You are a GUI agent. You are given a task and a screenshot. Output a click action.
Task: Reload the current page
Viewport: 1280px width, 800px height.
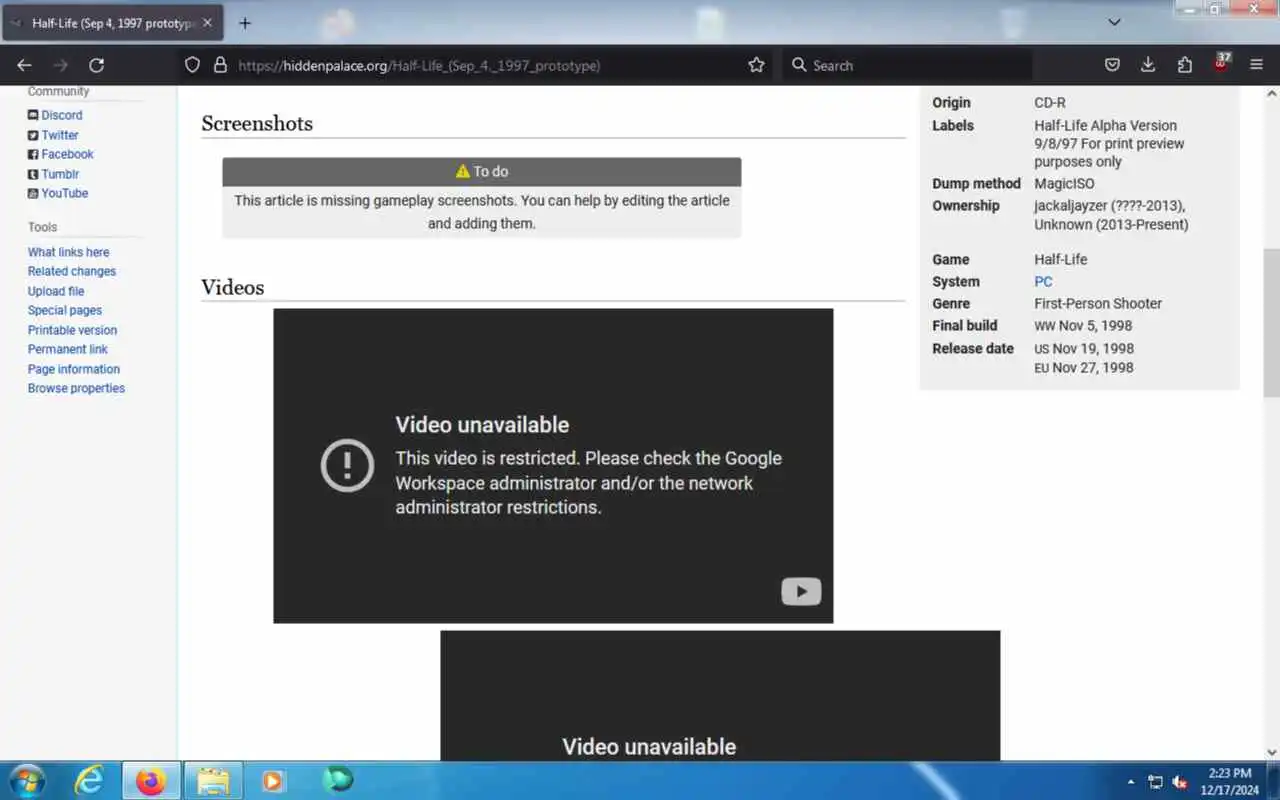(x=96, y=65)
